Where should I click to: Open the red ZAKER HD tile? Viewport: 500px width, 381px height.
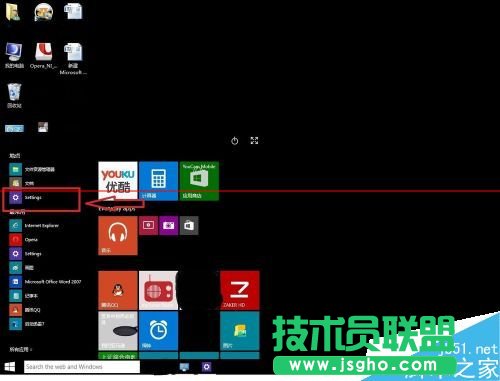240,290
